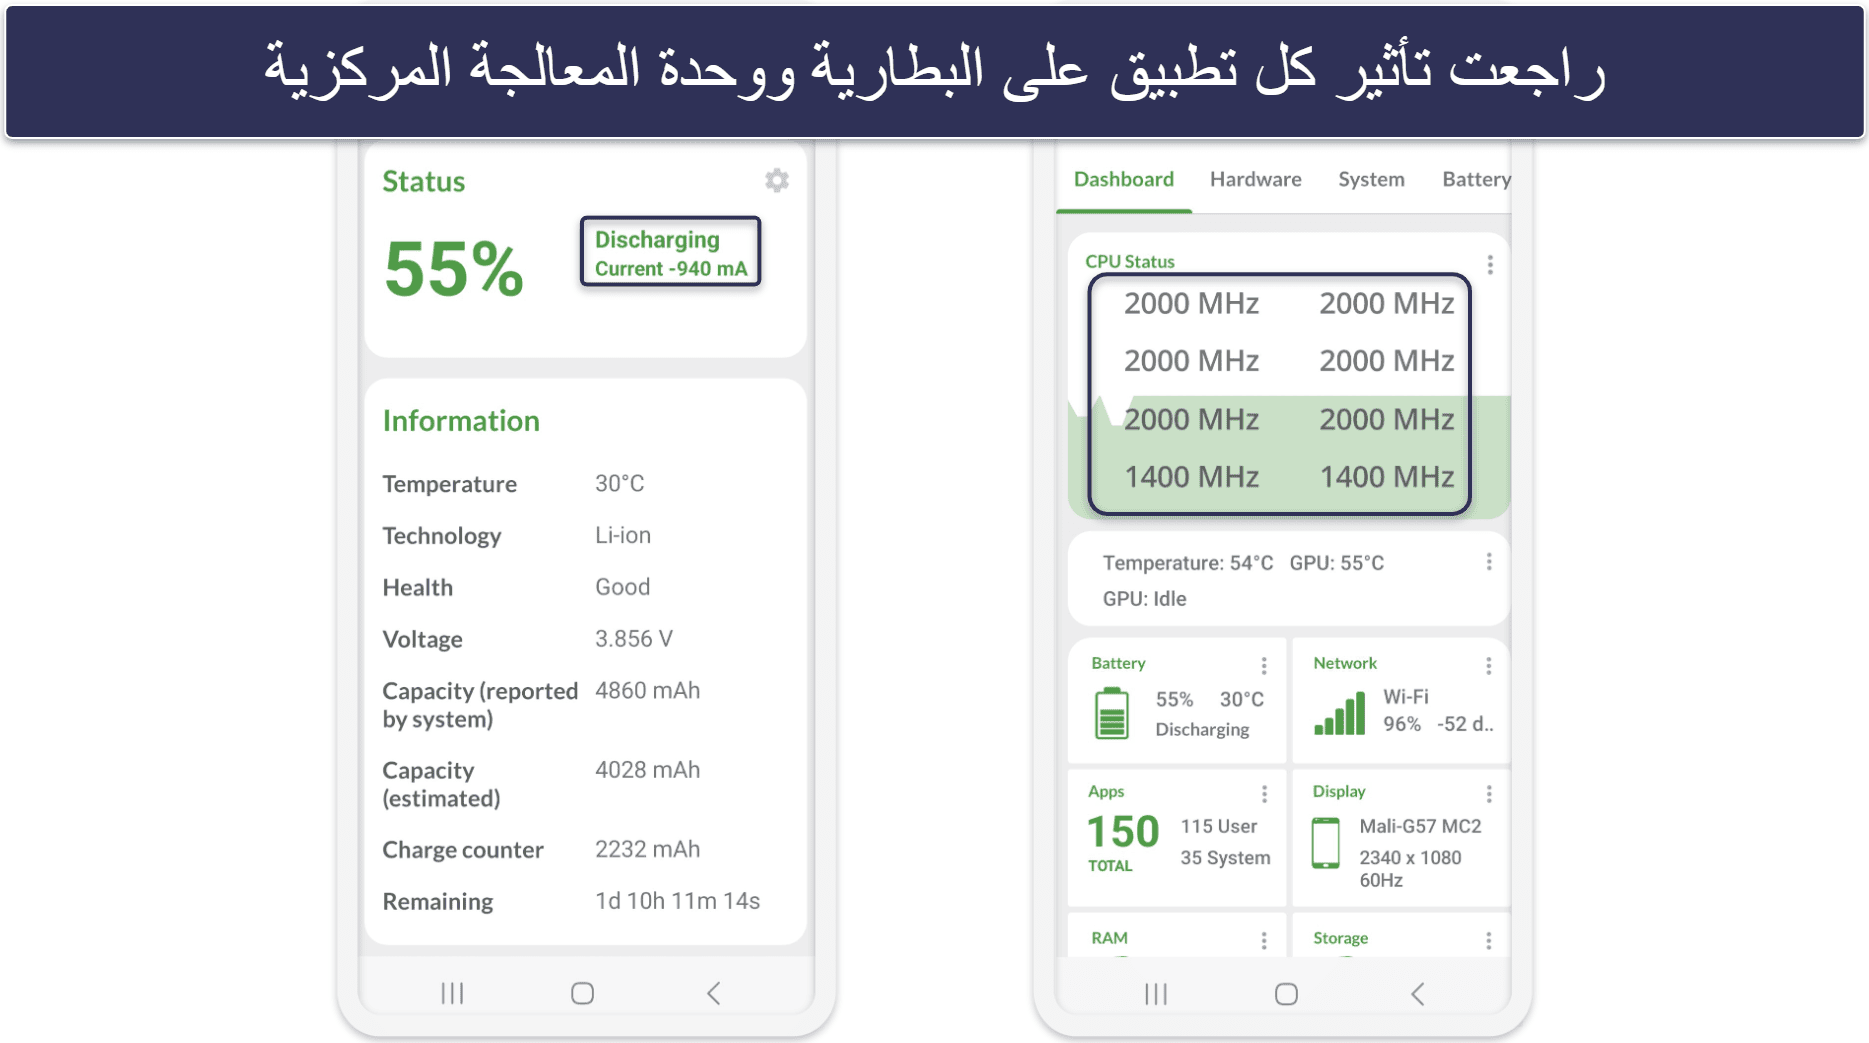Viewport: 1869px width, 1043px height.
Task: Switch to the Battery tab
Action: point(1476,179)
